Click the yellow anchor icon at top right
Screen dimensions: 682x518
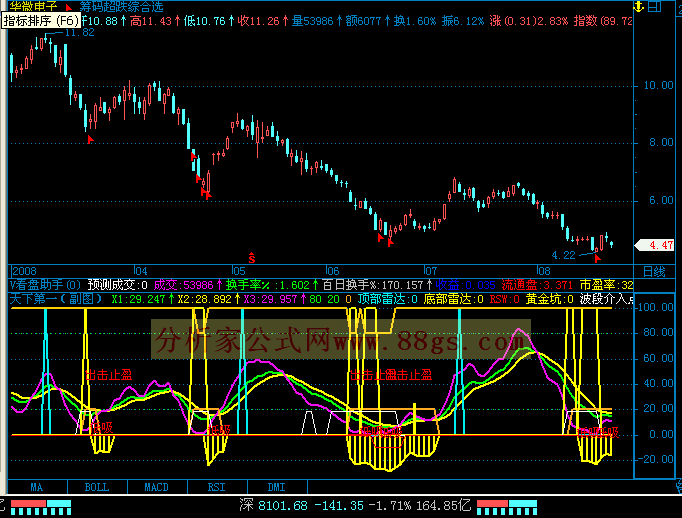click(x=639, y=7)
